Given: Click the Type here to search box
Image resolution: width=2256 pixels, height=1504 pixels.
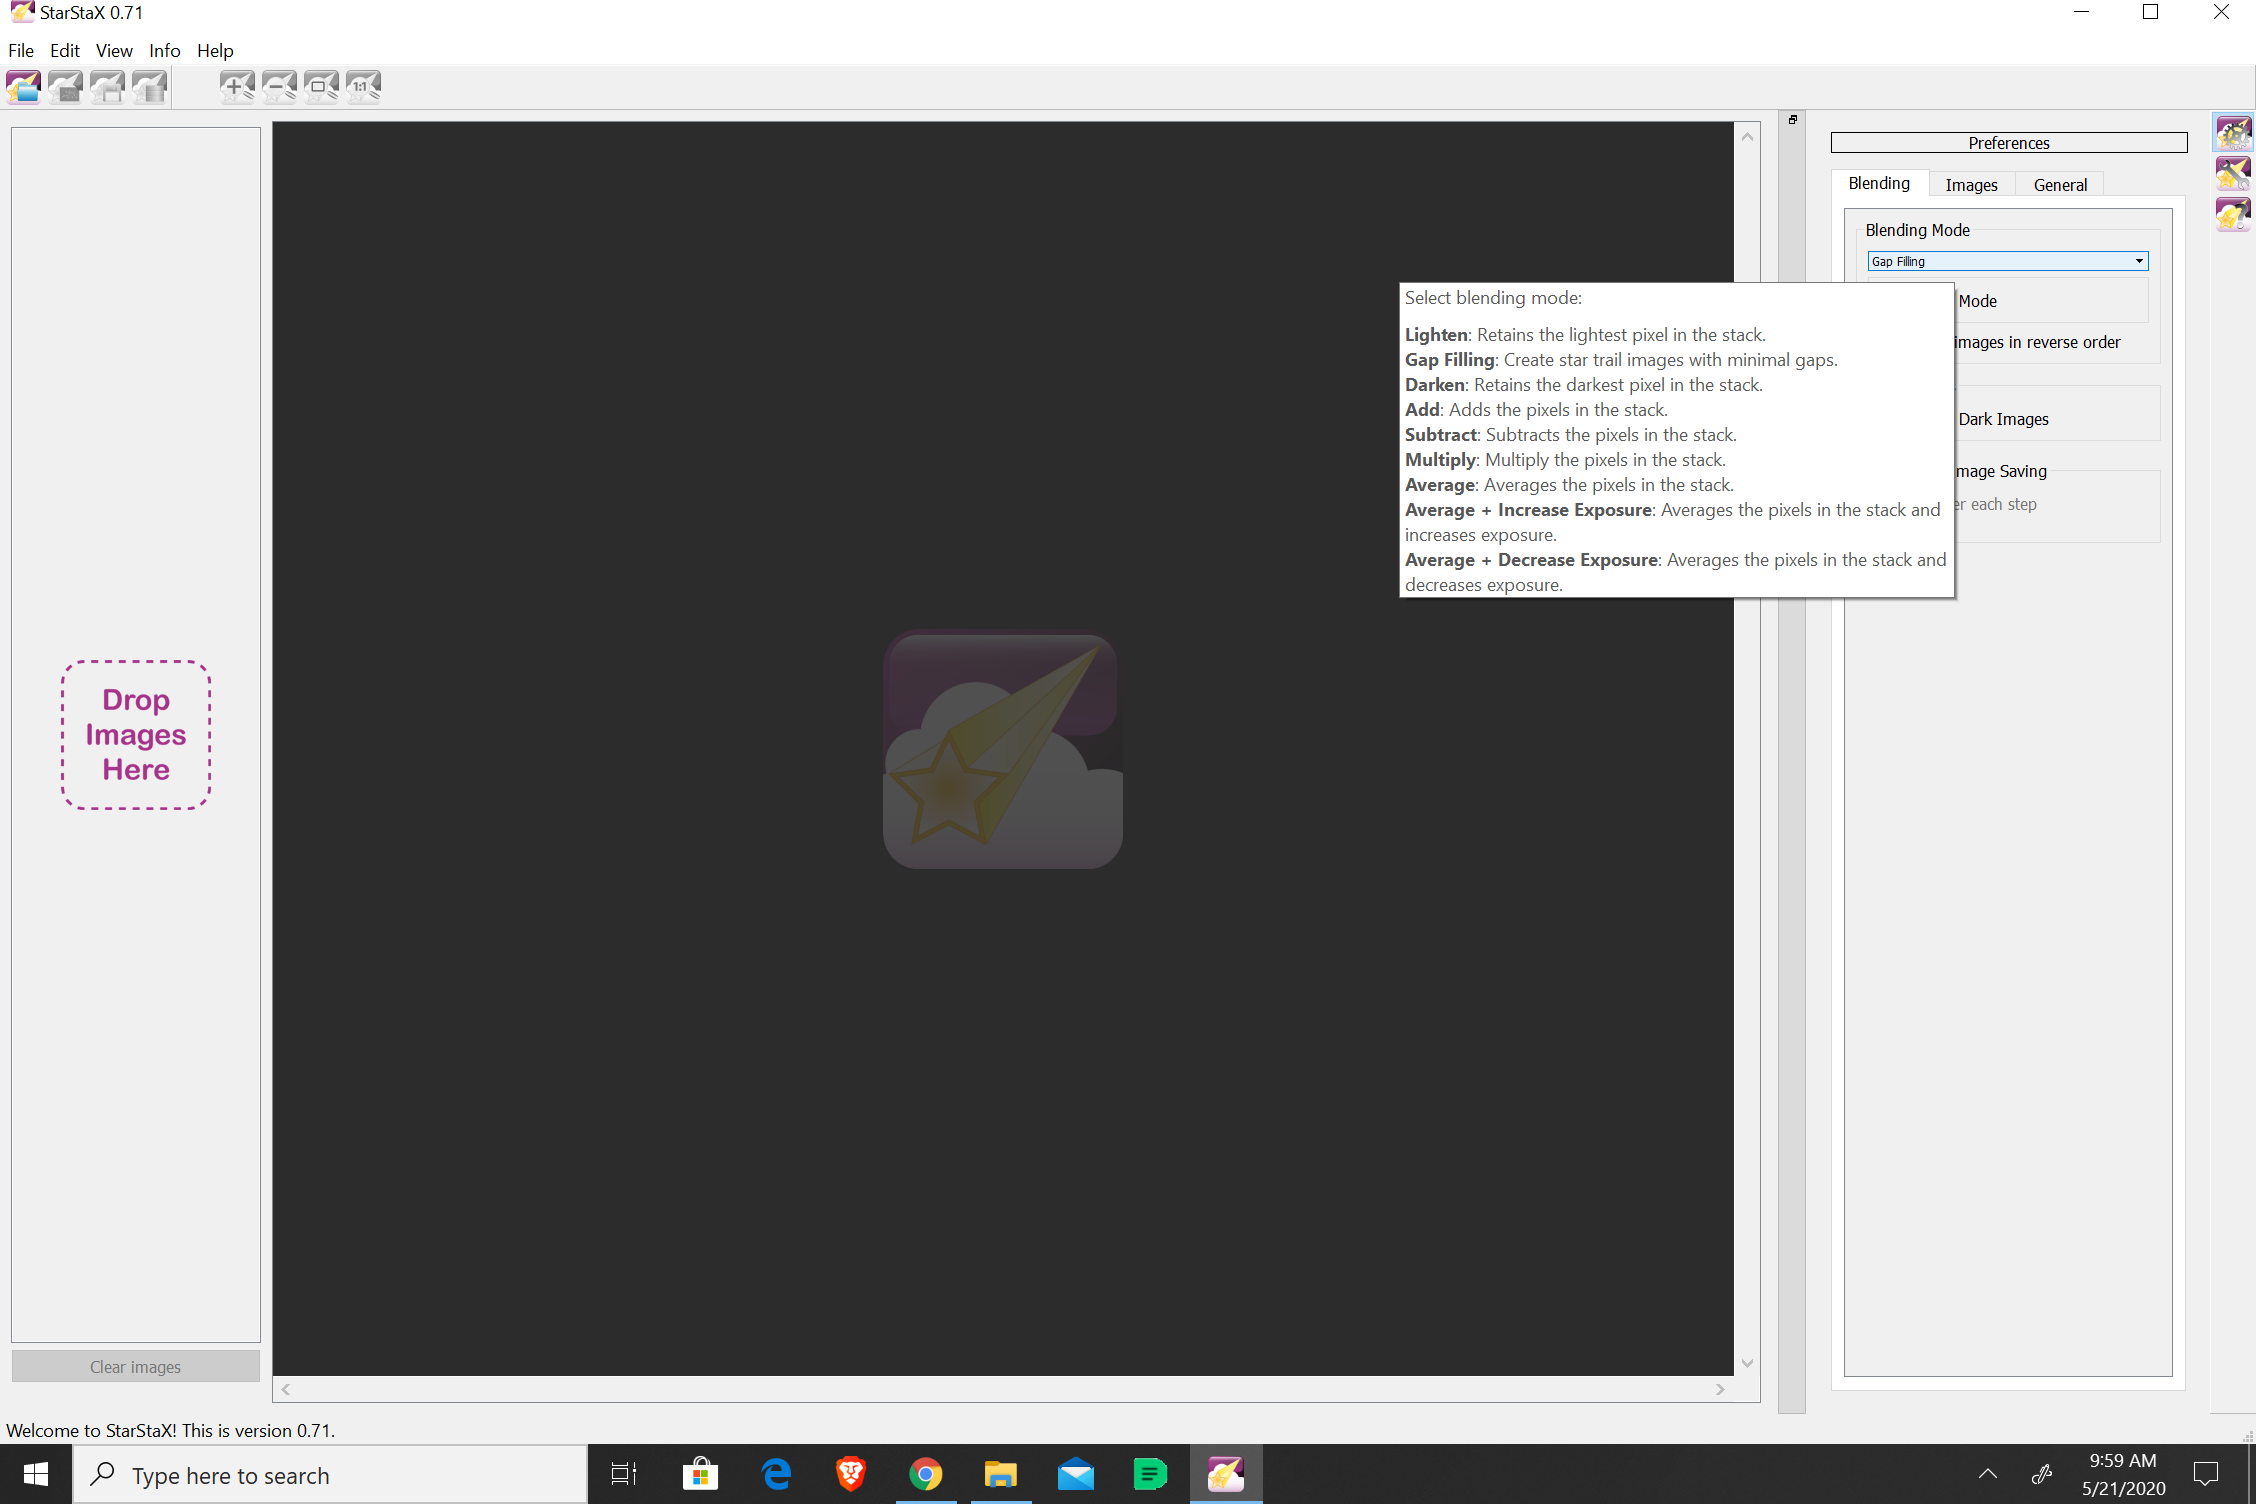Looking at the screenshot, I should pyautogui.click(x=330, y=1475).
